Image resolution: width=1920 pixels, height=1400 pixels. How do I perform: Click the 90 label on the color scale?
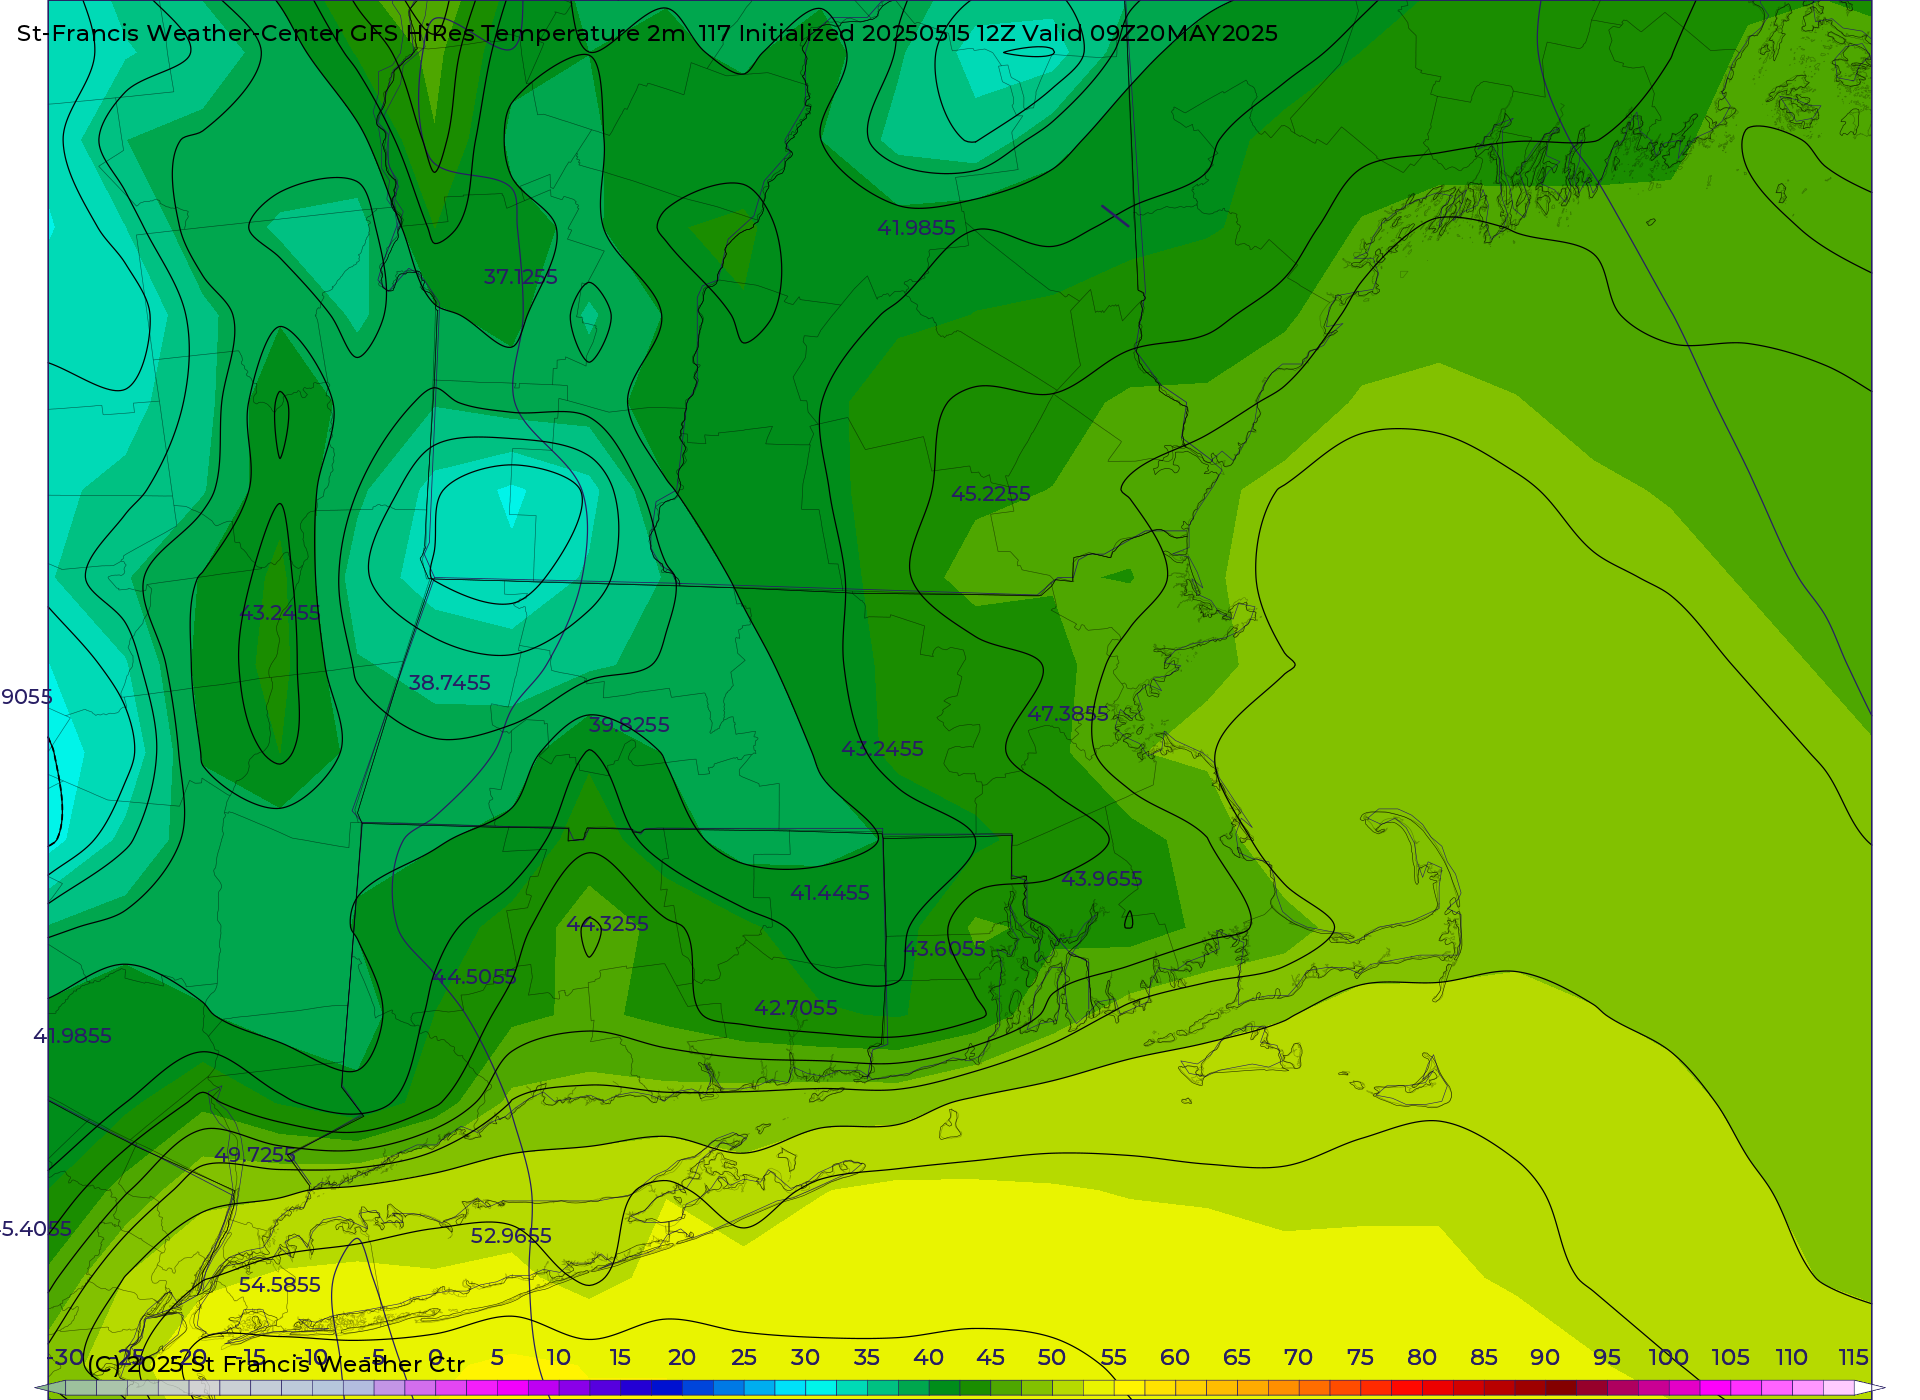(x=1545, y=1357)
